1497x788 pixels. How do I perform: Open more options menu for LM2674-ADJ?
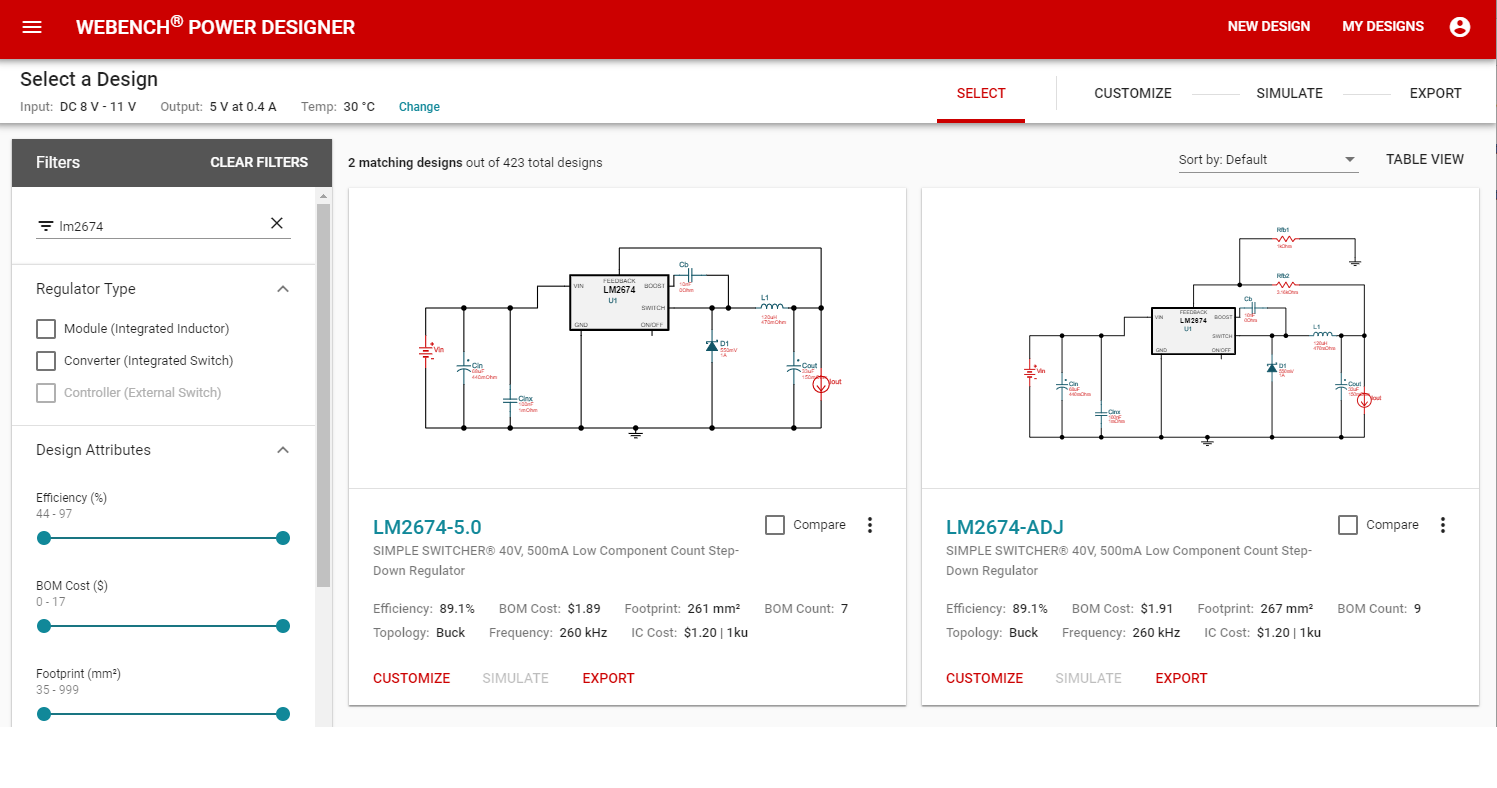click(x=1442, y=525)
